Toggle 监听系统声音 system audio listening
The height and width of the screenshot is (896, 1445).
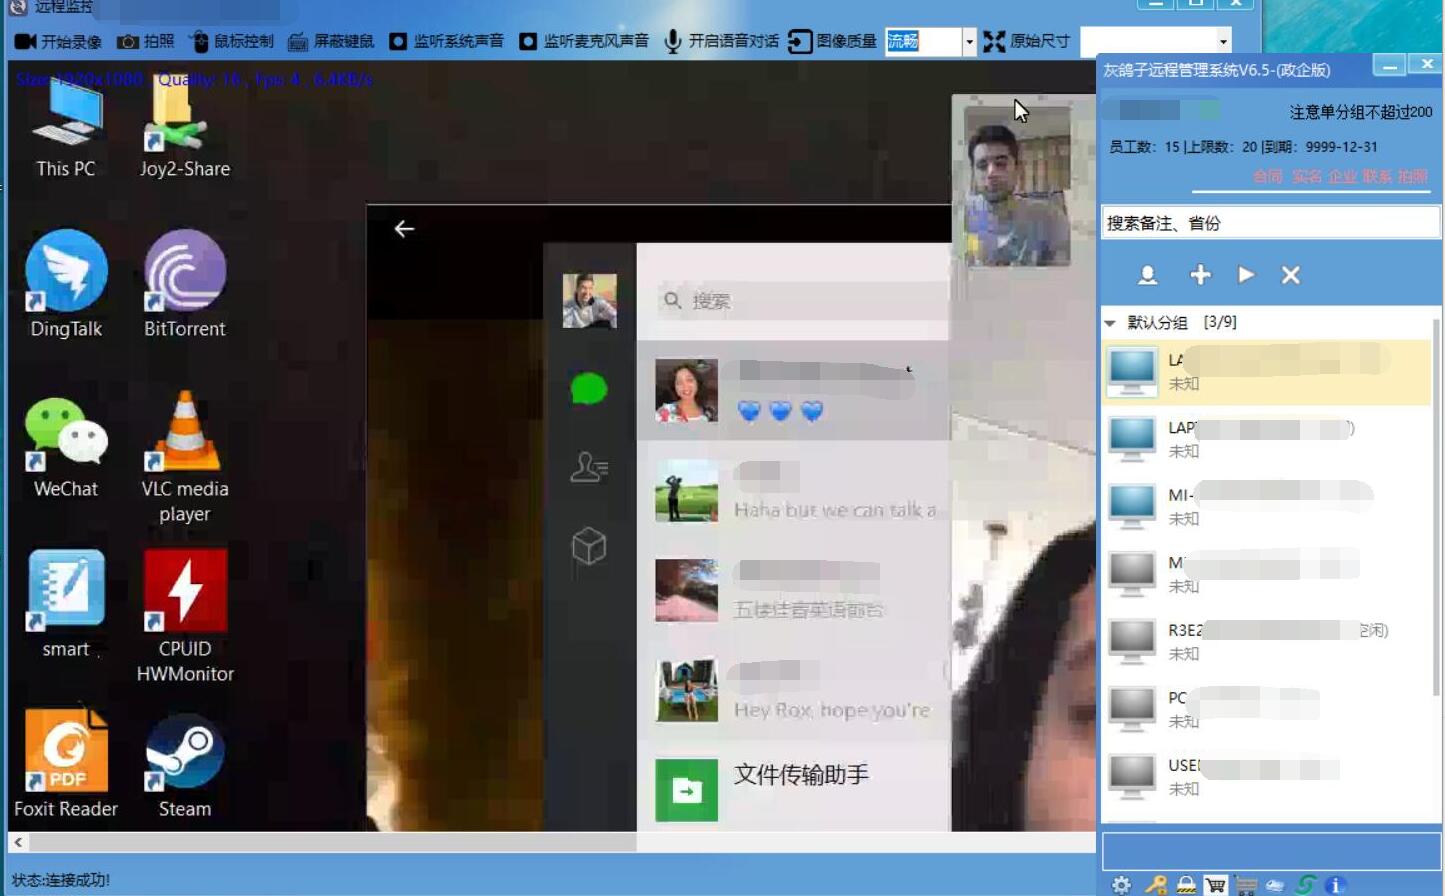pyautogui.click(x=446, y=41)
